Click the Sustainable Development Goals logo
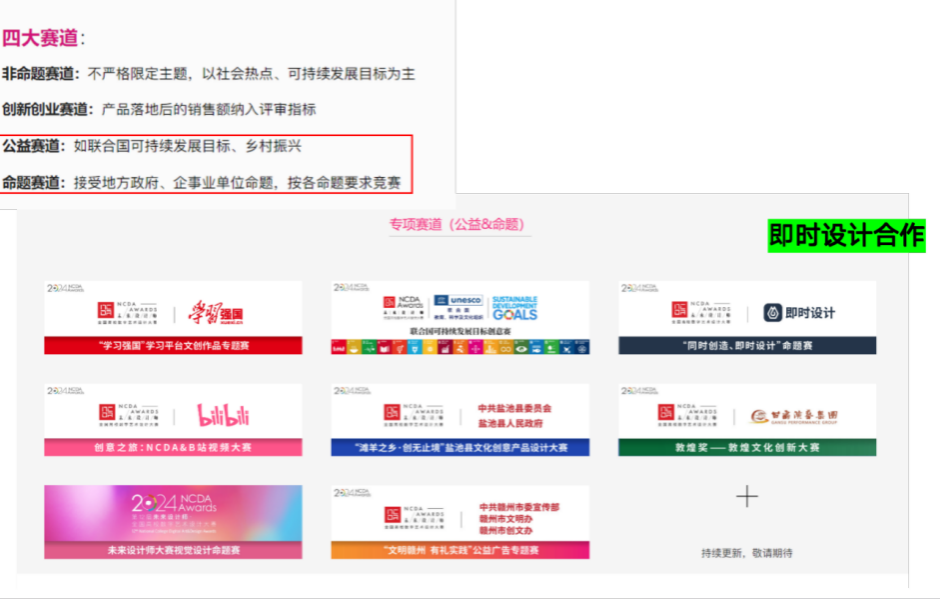The height and width of the screenshot is (600, 940). (514, 308)
